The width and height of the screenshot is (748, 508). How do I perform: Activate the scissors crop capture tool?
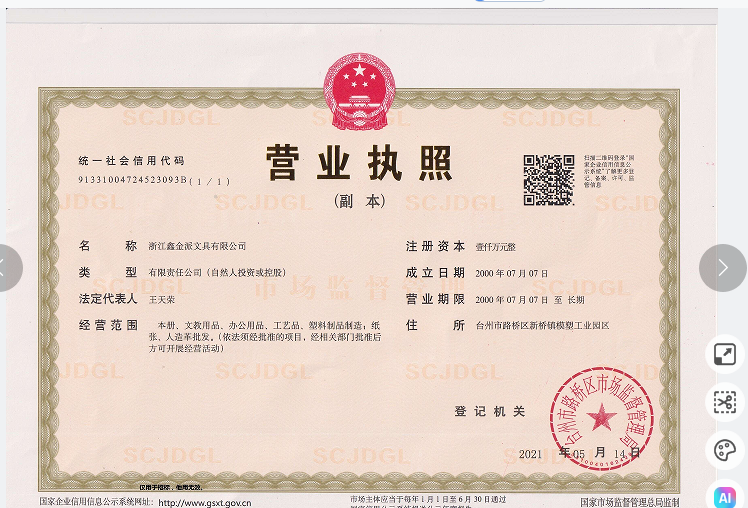coord(724,402)
